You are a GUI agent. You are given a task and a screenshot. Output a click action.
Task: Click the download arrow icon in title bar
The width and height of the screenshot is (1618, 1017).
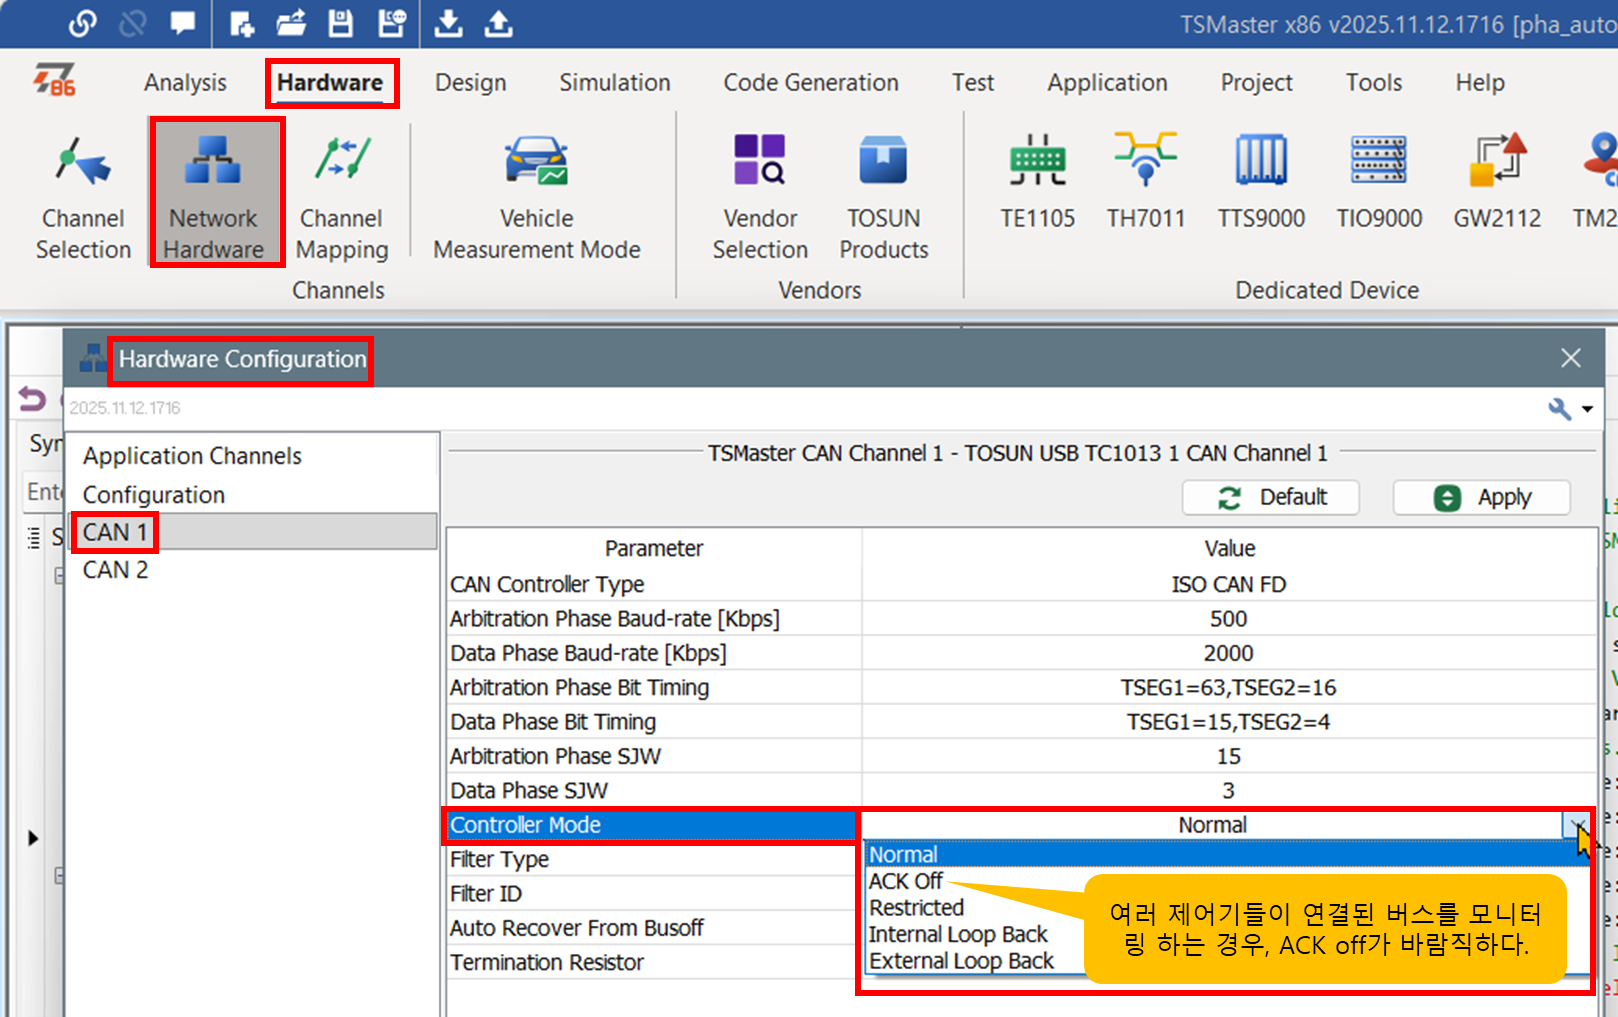[x=449, y=23]
